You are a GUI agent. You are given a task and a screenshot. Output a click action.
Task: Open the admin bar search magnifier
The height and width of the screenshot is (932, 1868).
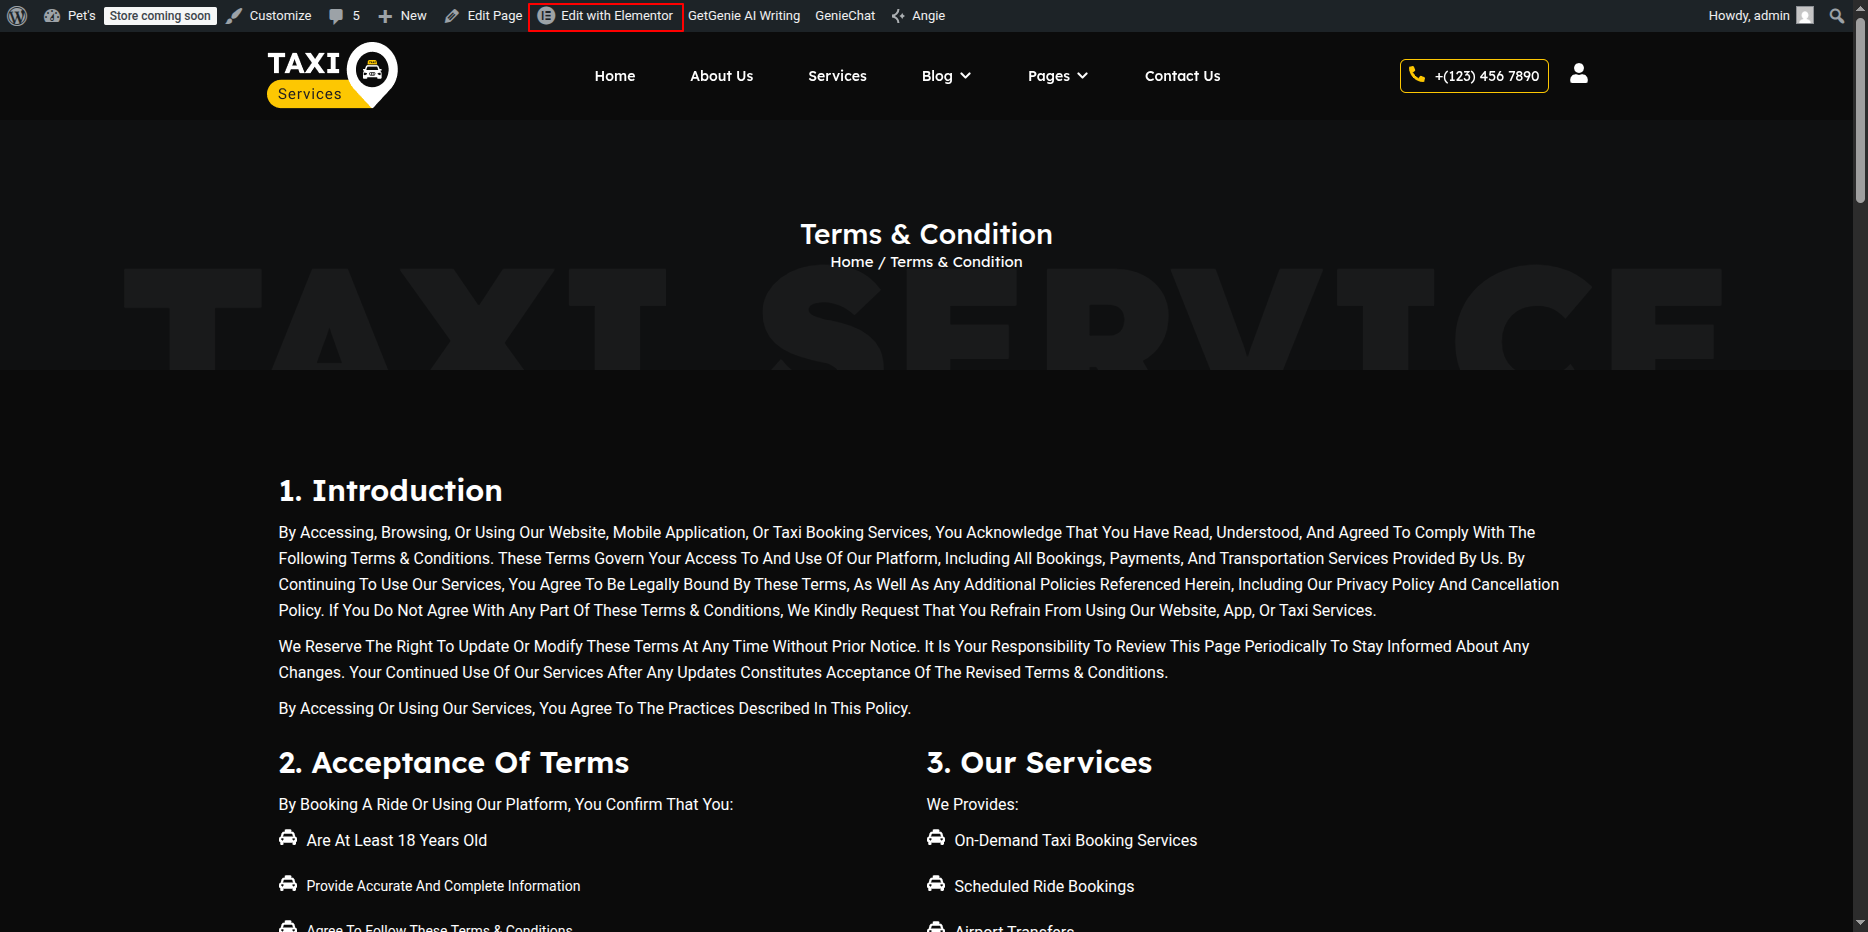pos(1837,16)
